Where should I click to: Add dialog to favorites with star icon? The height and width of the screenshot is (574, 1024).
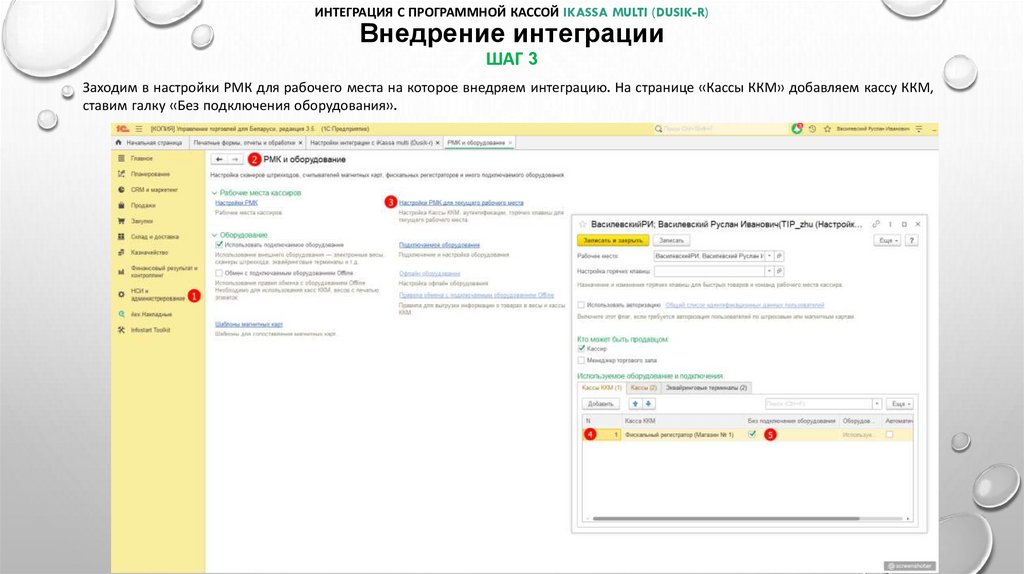tap(583, 224)
